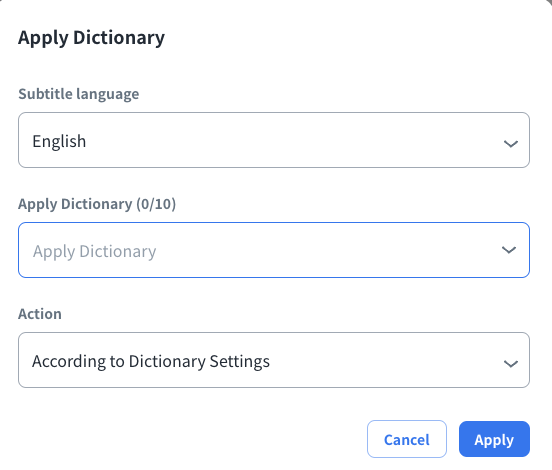Click the English text in the language selector
Viewport: 552px width, 470px height.
click(59, 142)
